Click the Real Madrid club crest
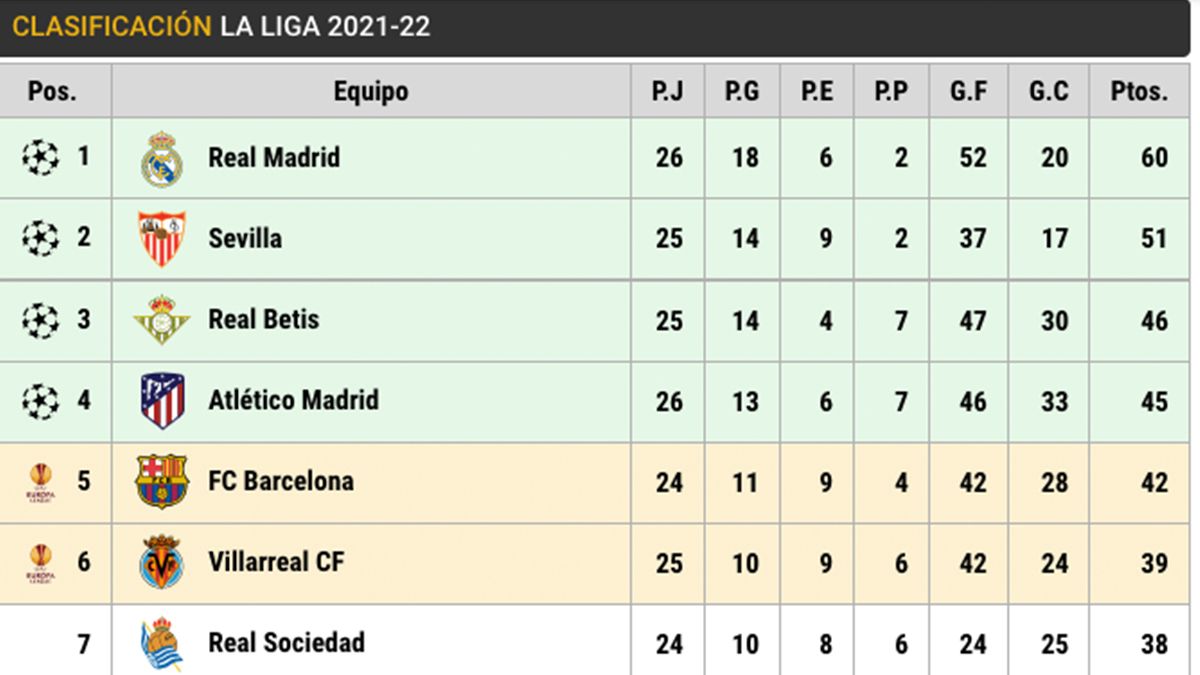The height and width of the screenshot is (675, 1200). (x=162, y=159)
